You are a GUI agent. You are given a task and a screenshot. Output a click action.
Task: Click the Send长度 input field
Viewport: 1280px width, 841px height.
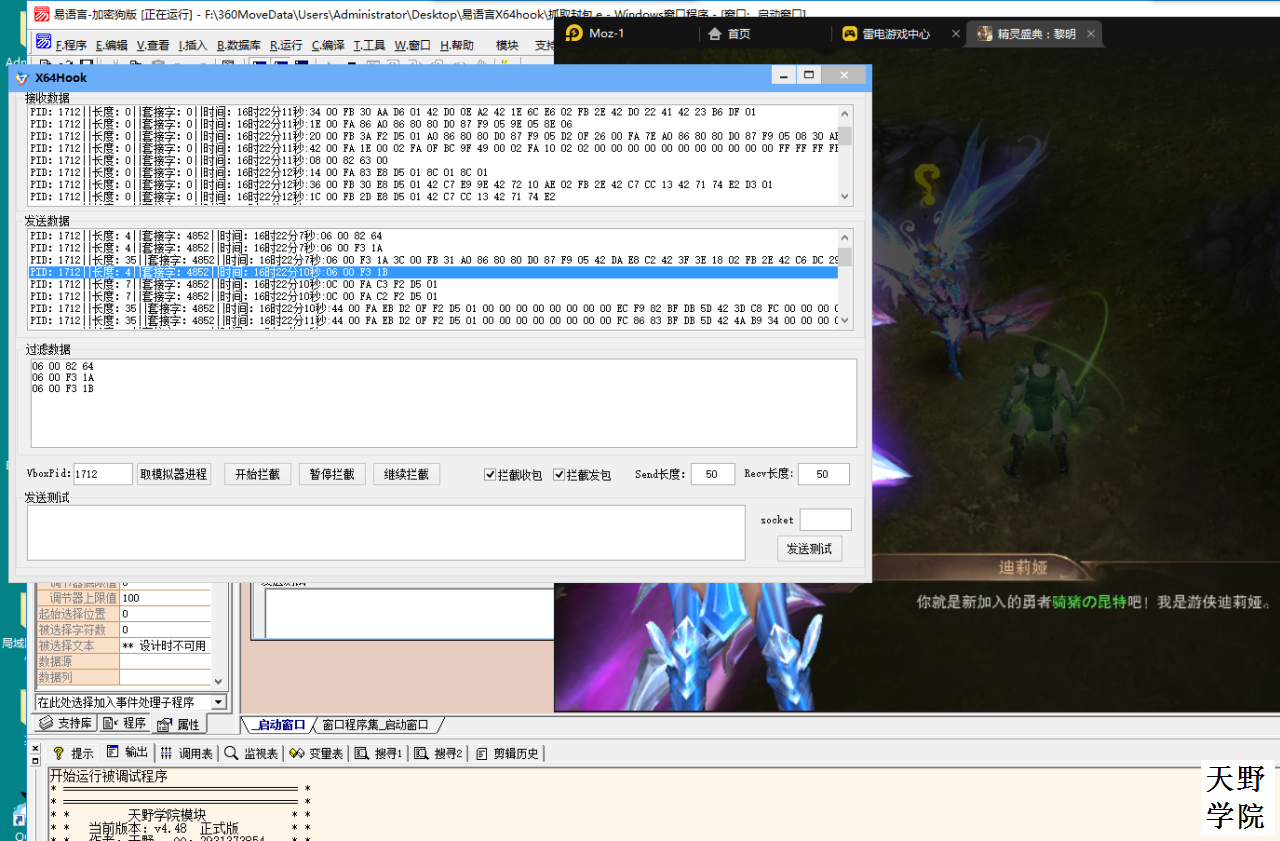(713, 474)
